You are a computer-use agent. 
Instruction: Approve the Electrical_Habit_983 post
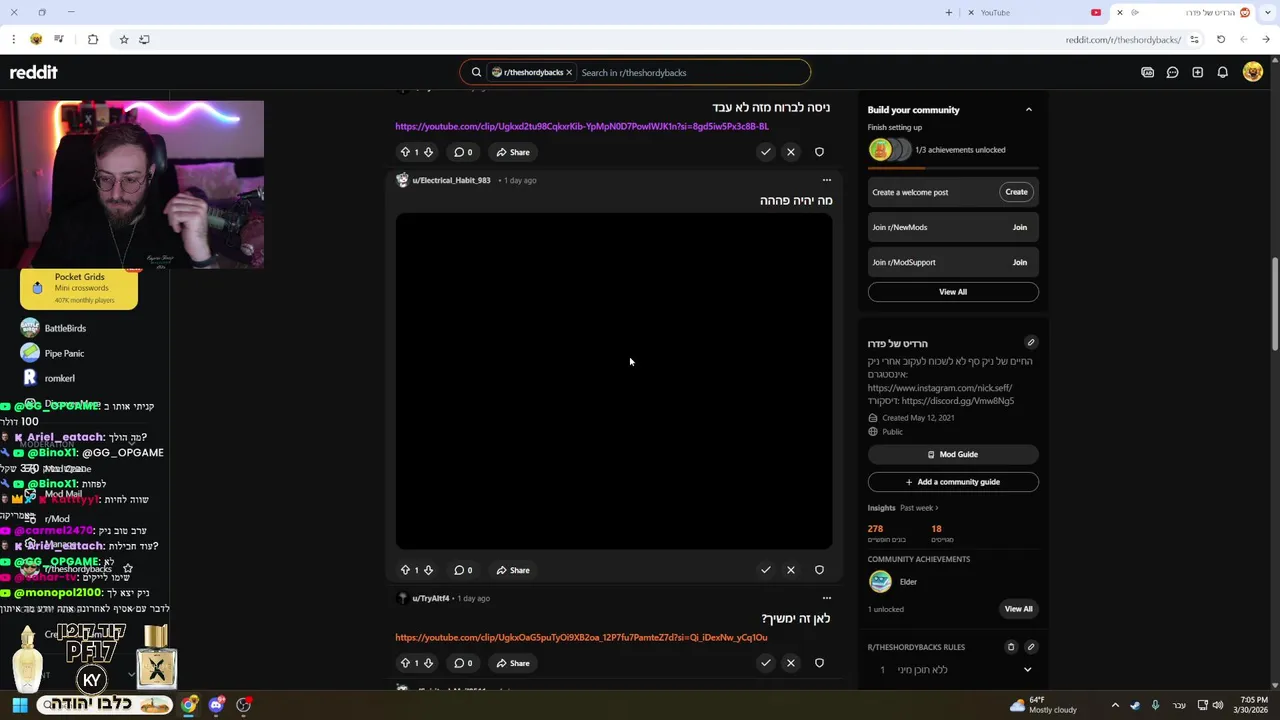coord(765,570)
